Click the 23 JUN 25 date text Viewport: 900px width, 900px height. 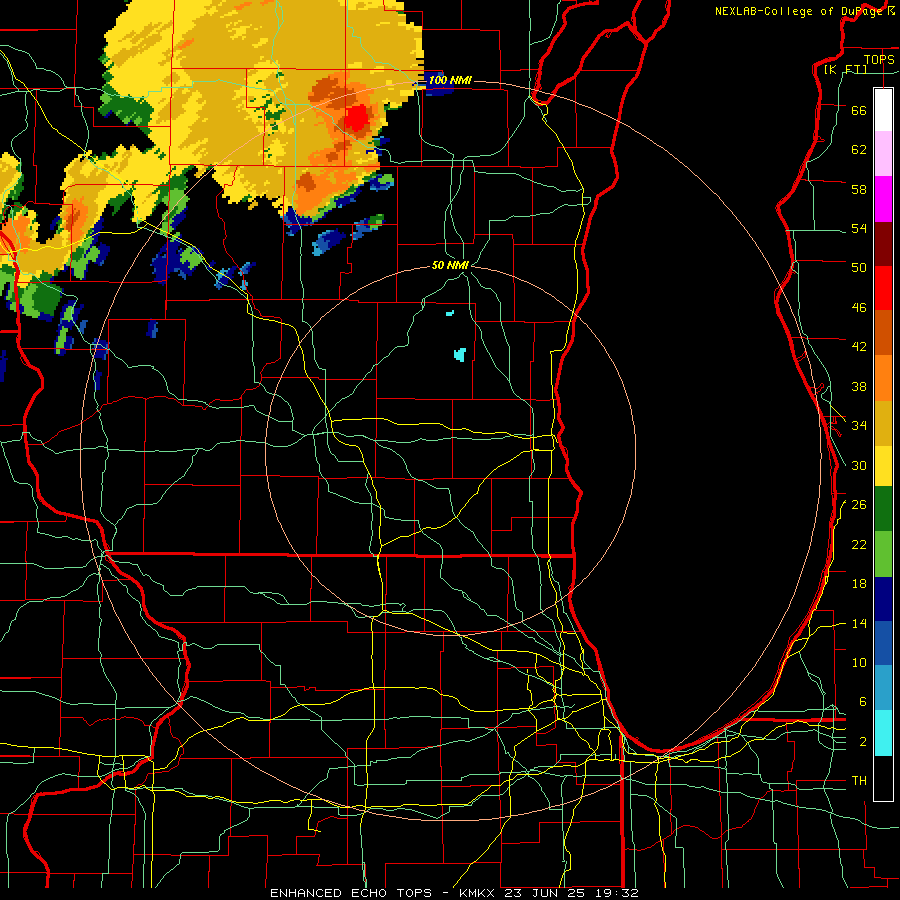point(547,893)
